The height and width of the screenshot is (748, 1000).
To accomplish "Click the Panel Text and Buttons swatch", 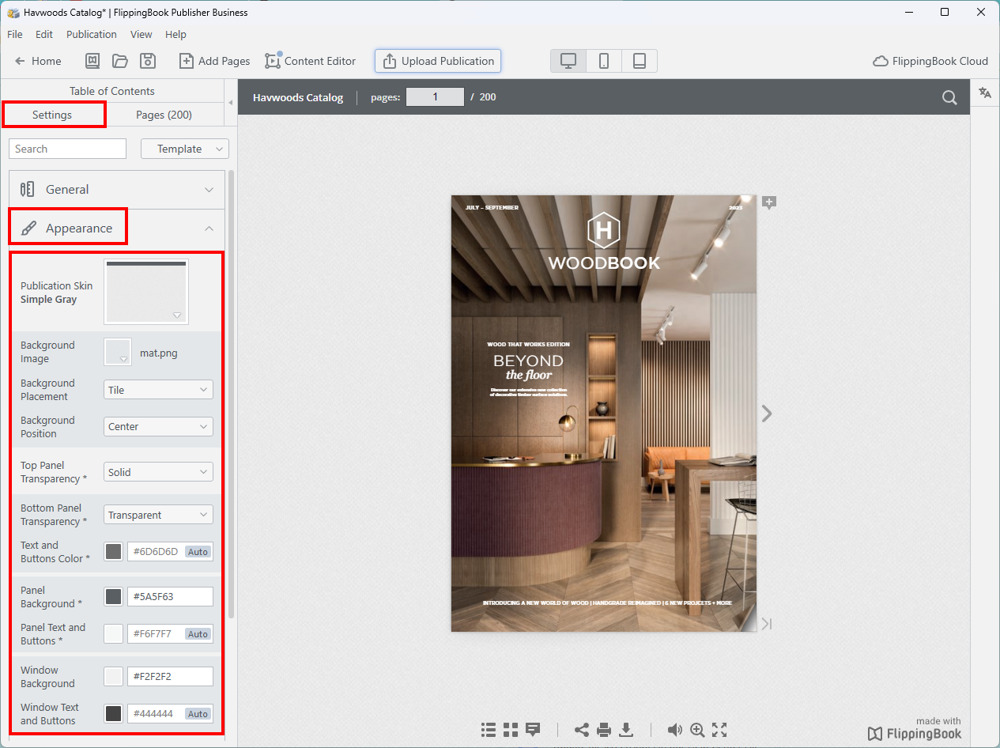I will tap(114, 634).
